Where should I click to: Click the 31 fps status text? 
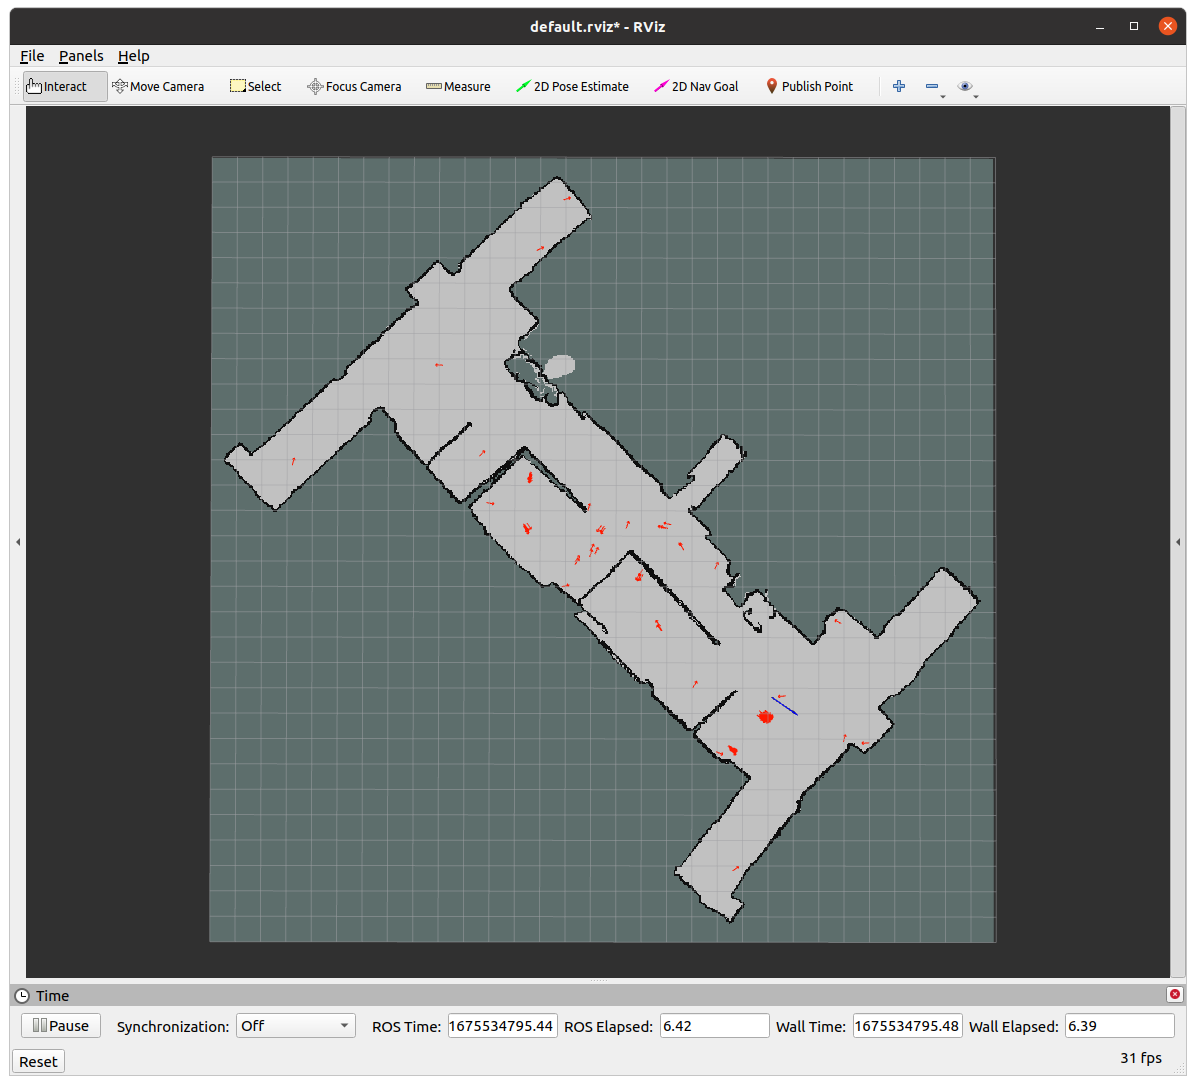[1140, 1058]
